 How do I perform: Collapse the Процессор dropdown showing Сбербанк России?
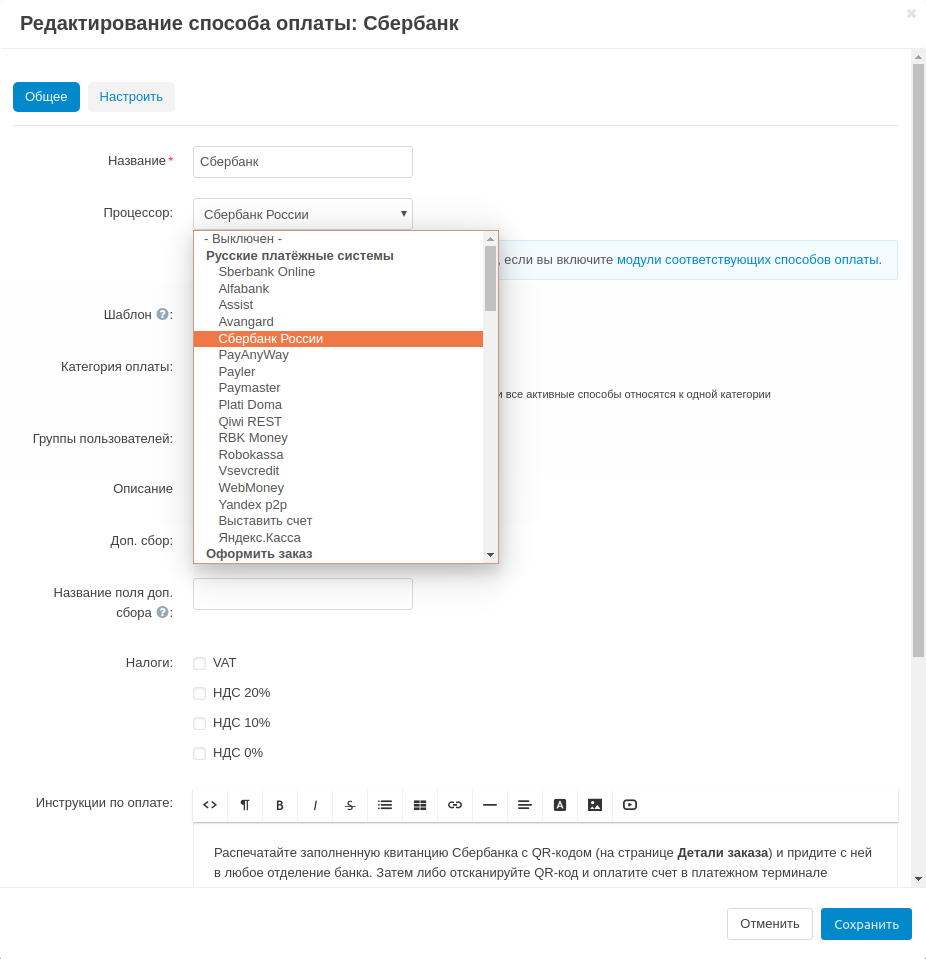[302, 214]
